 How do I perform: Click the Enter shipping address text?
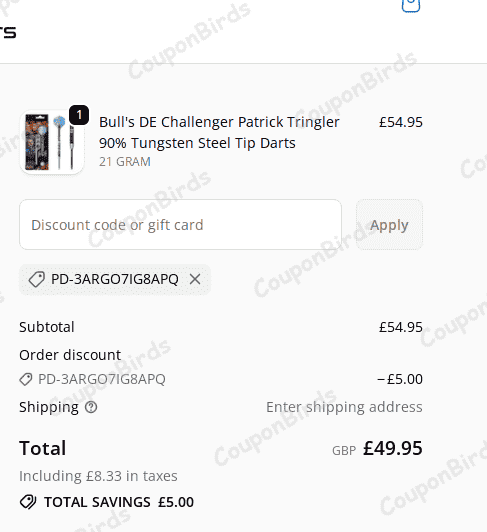tap(344, 407)
